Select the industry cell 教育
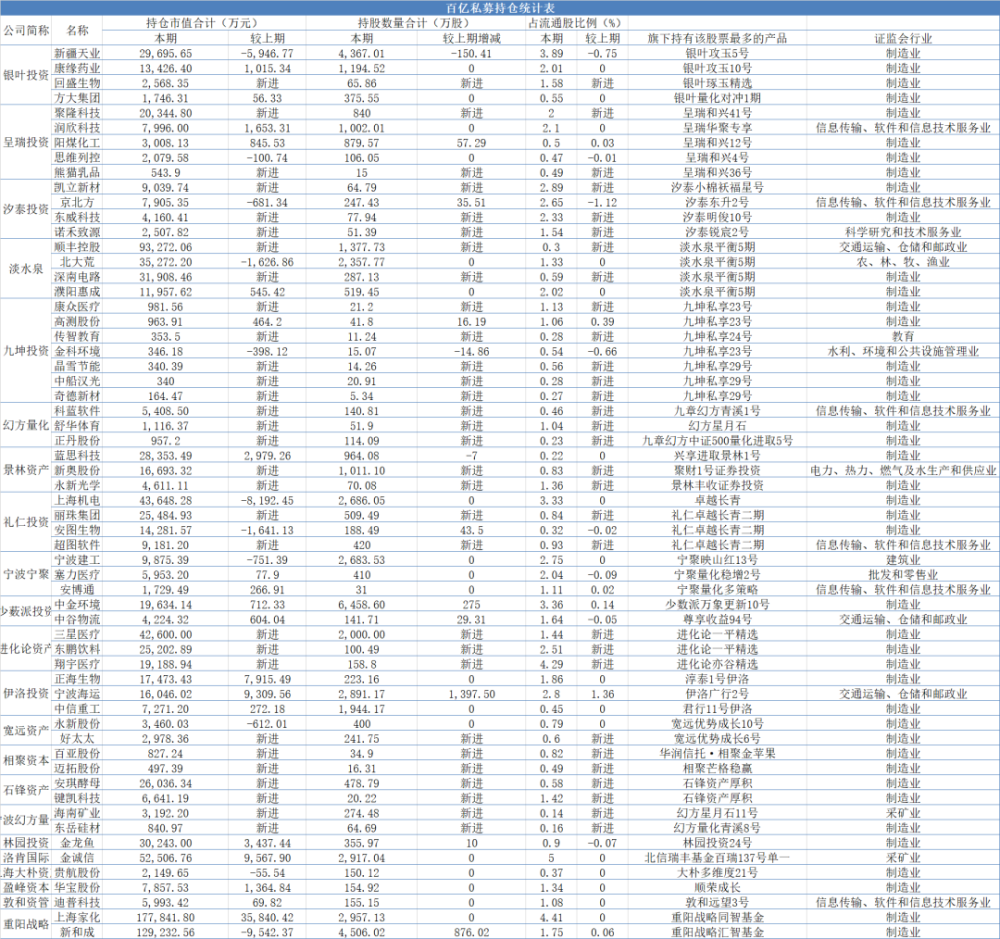This screenshot has width=1000, height=939. (903, 336)
